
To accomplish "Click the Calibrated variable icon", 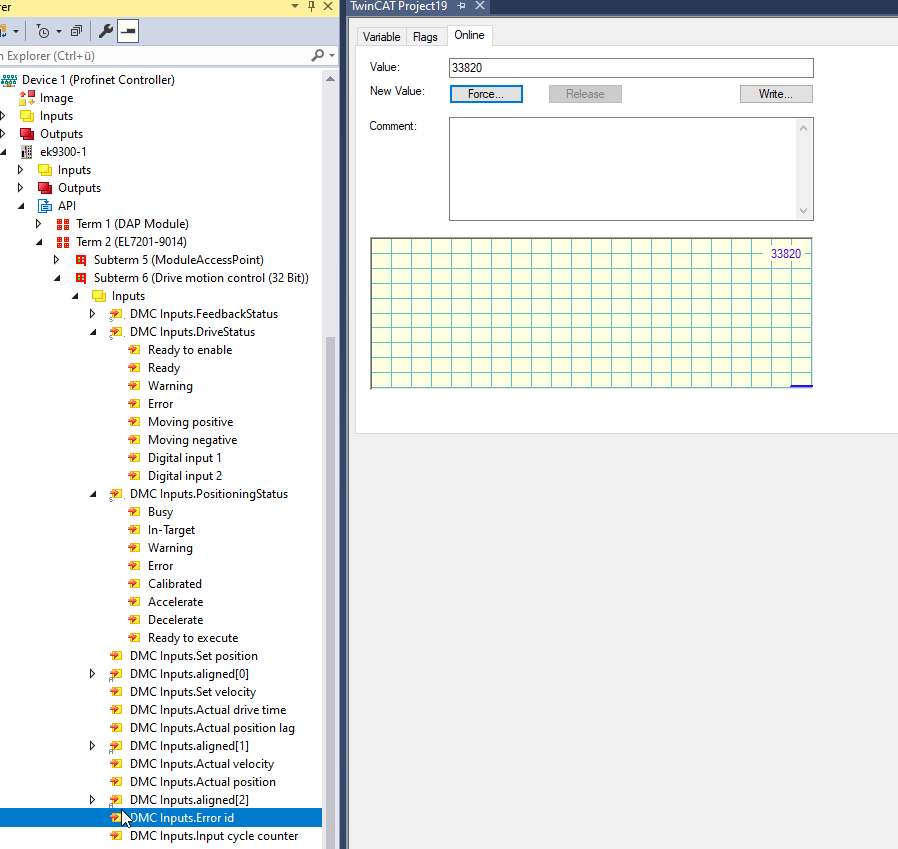I will [135, 584].
